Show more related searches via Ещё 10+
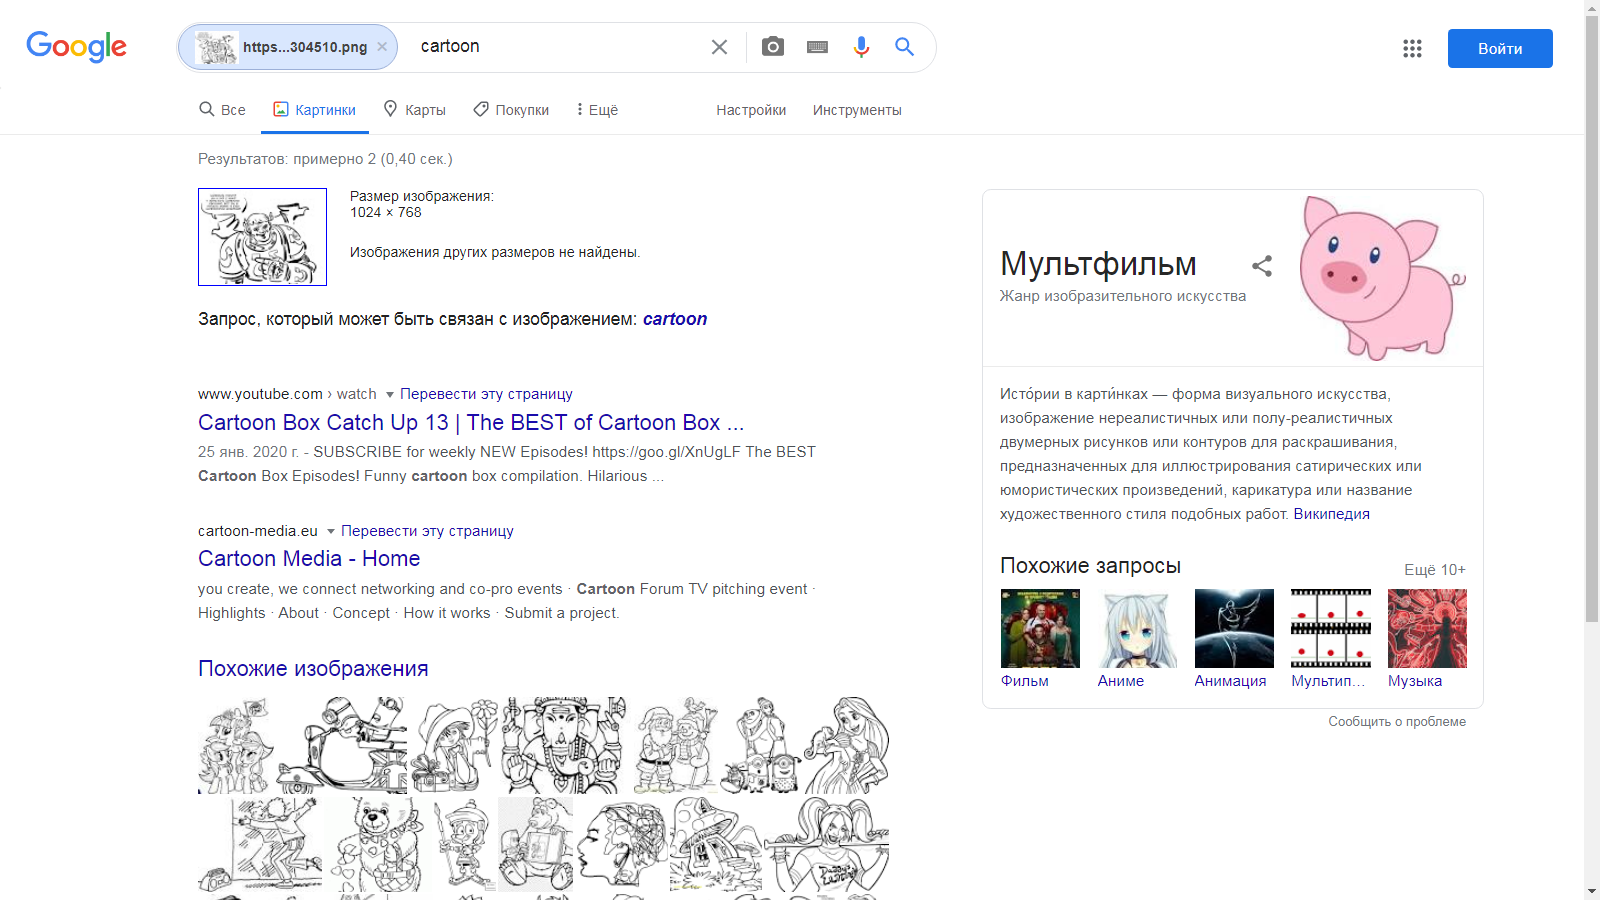1600x900 pixels. 1435,570
